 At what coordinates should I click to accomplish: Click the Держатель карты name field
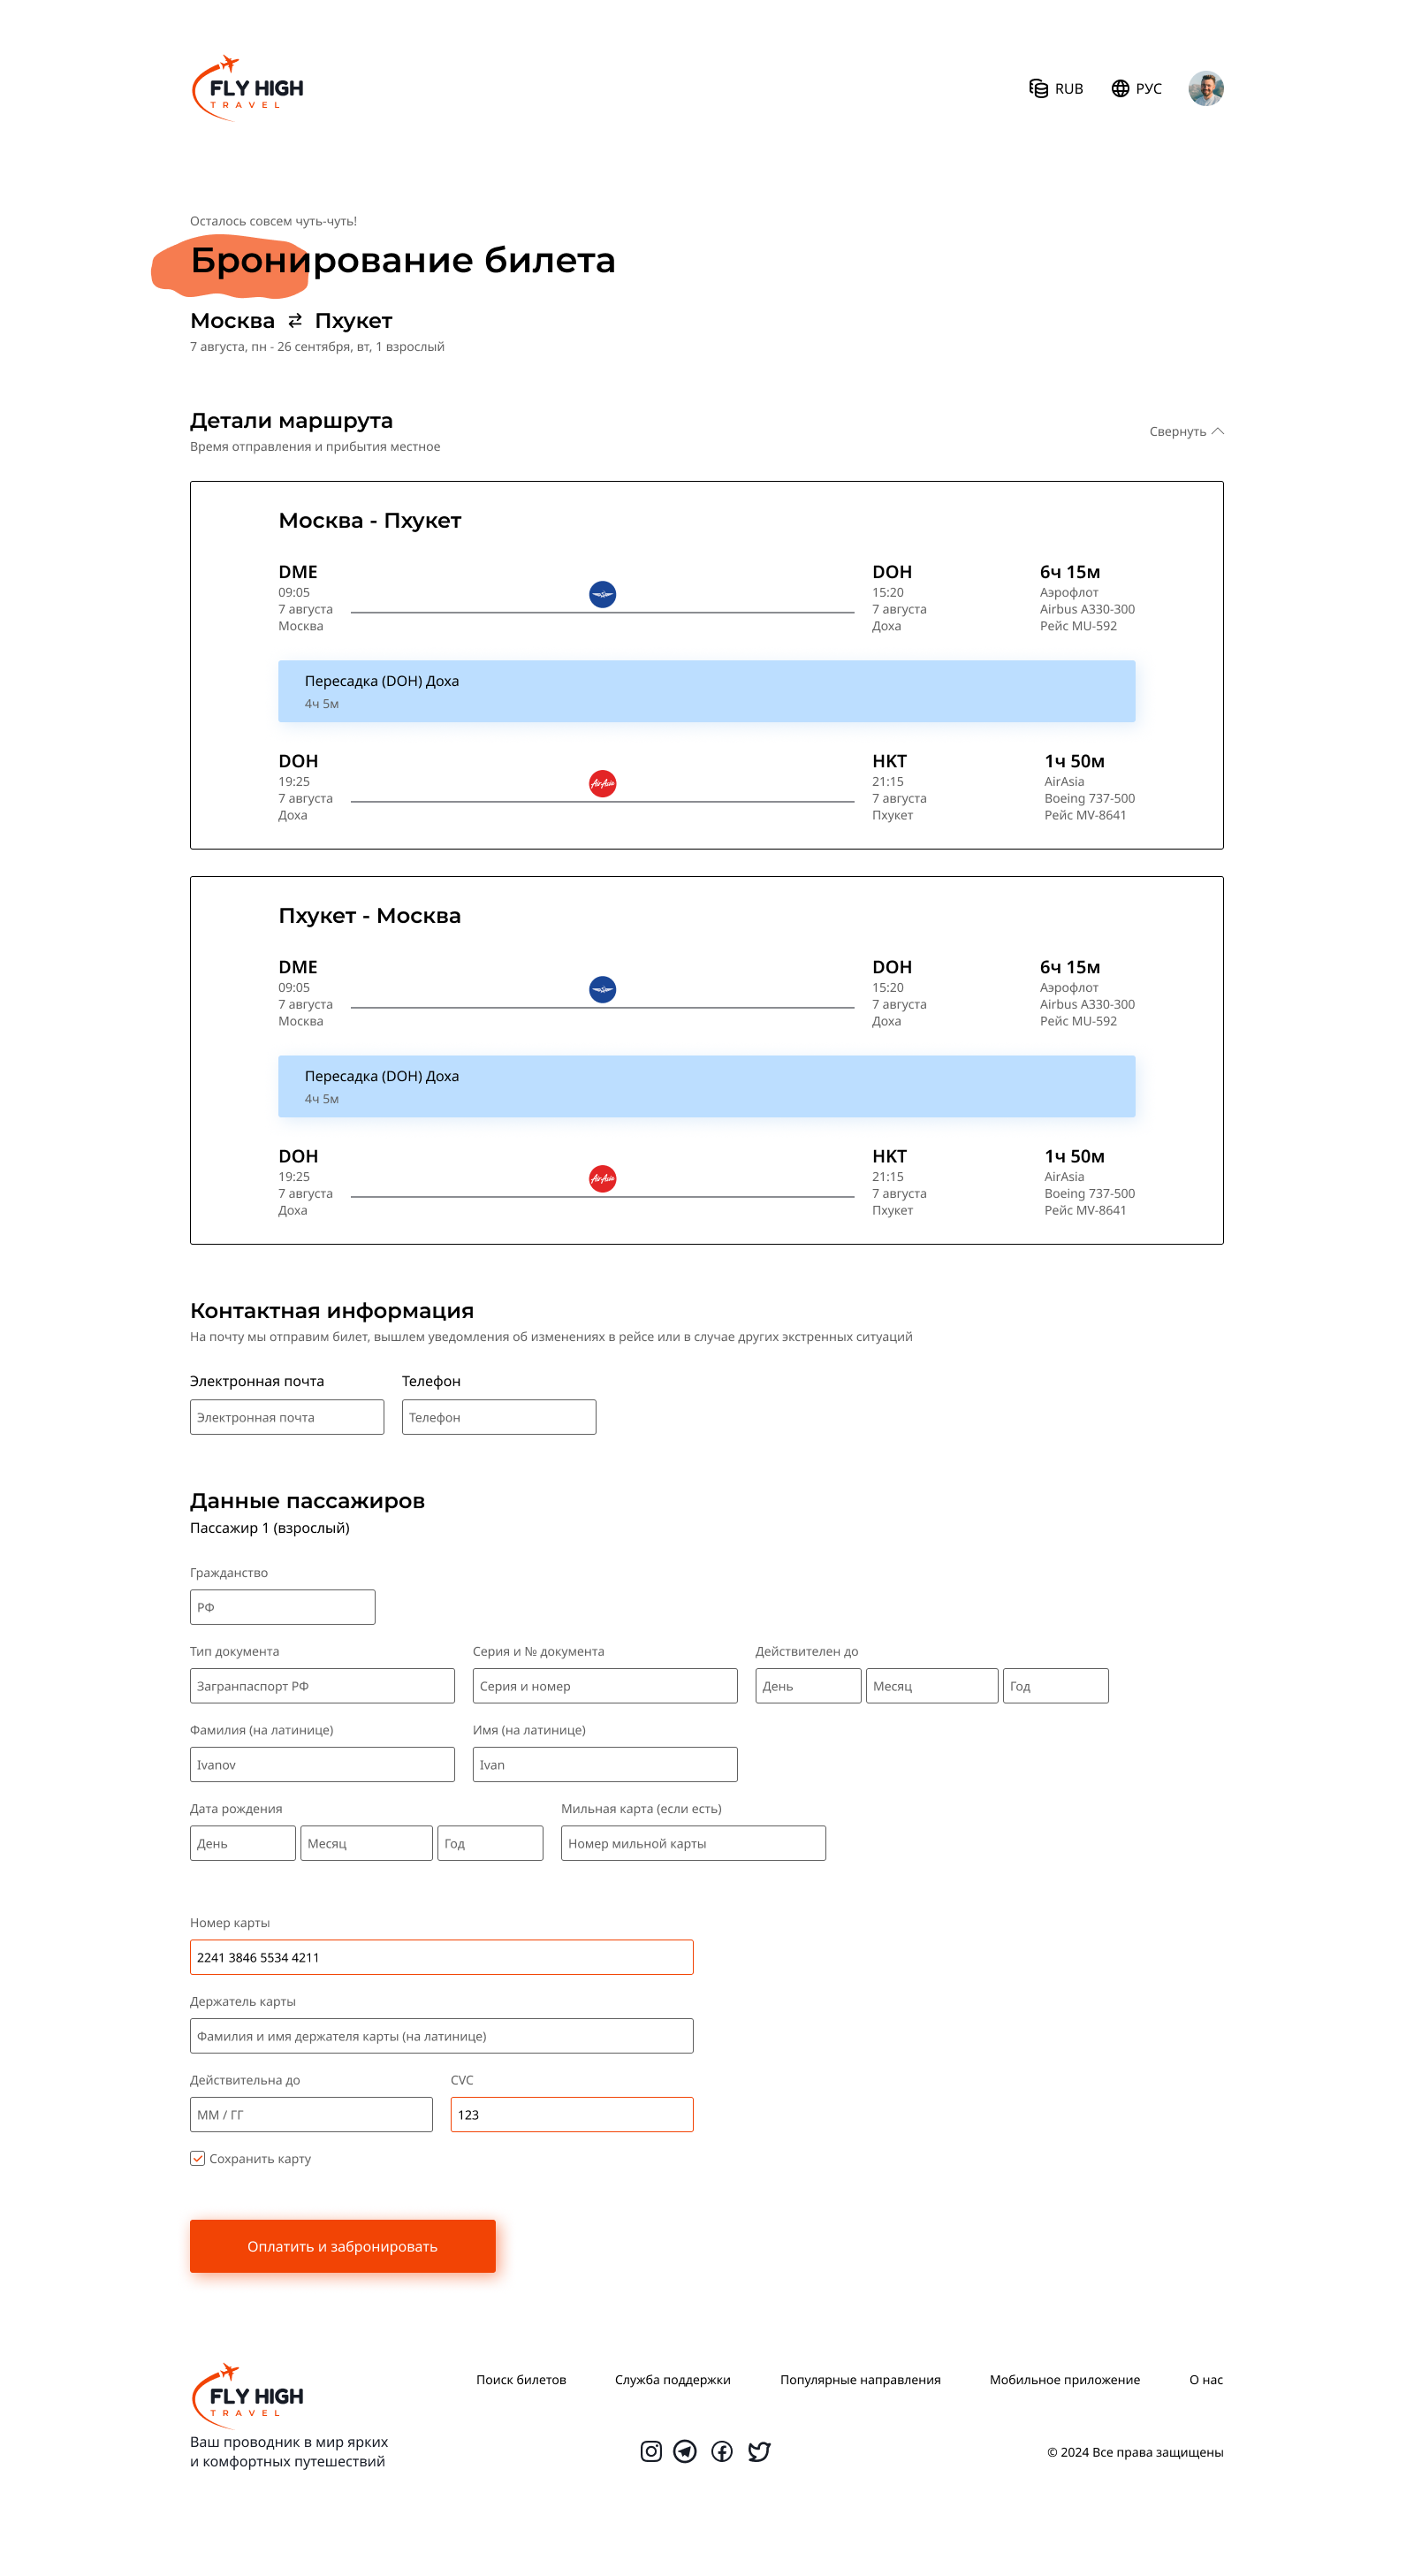(441, 2036)
